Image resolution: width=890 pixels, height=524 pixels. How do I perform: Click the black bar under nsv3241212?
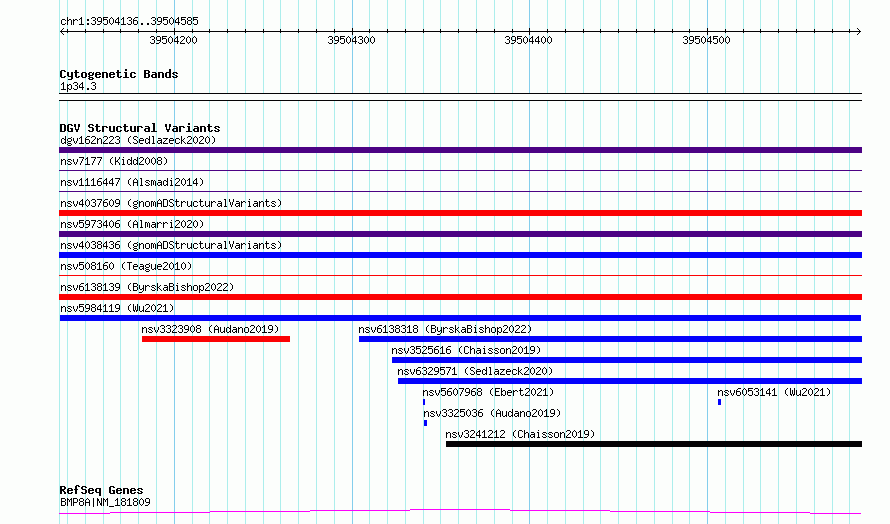click(654, 444)
